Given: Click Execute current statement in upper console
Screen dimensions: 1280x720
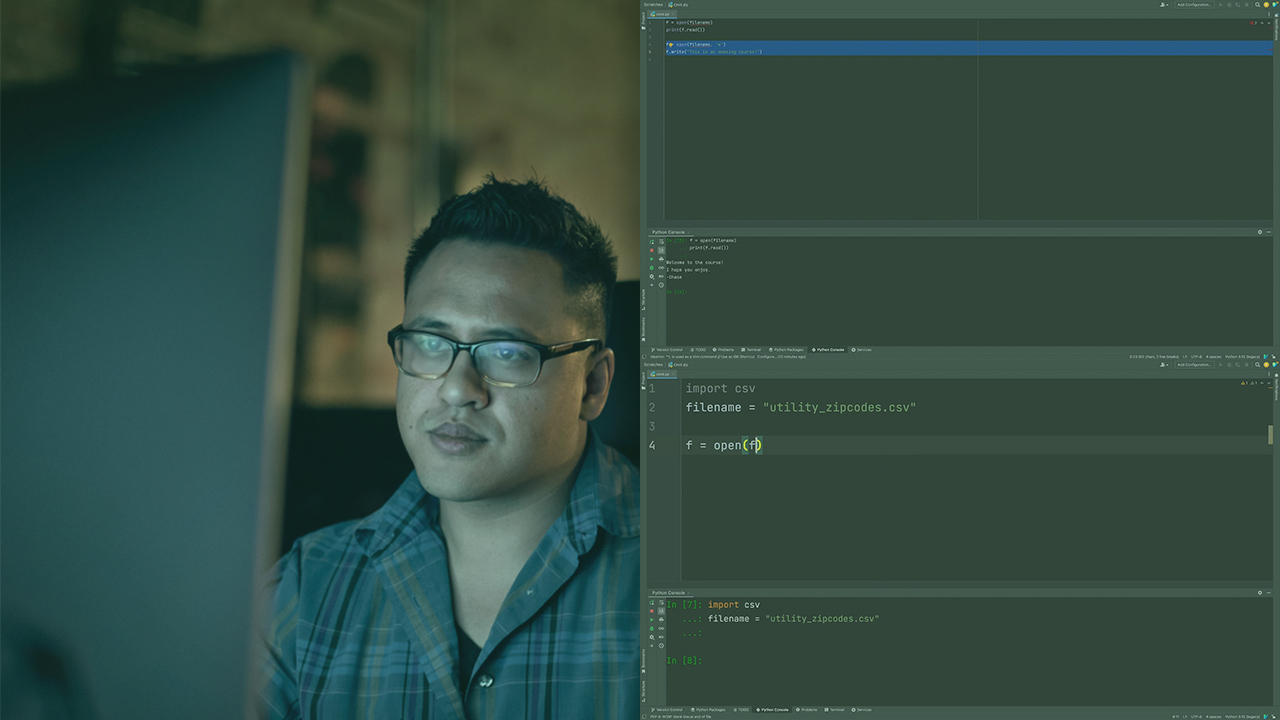Looking at the screenshot, I should coord(652,259).
